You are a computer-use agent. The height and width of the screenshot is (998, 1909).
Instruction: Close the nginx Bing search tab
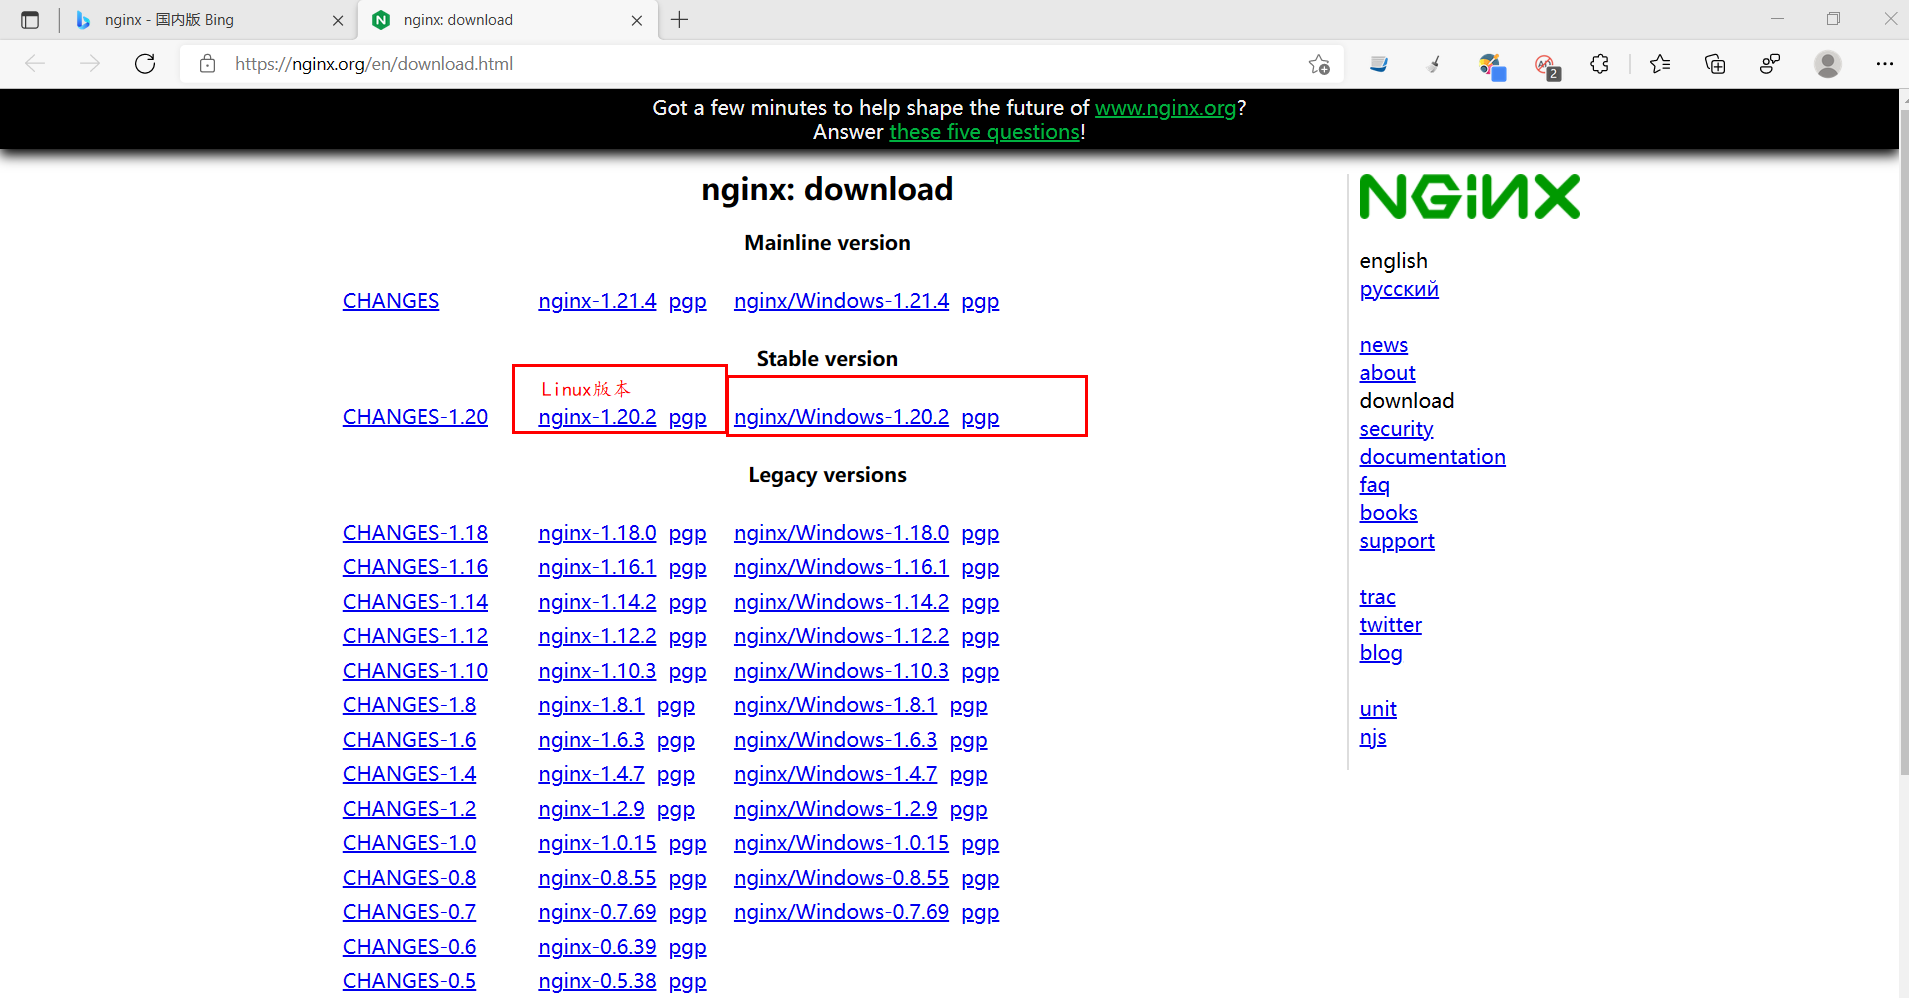click(x=338, y=20)
